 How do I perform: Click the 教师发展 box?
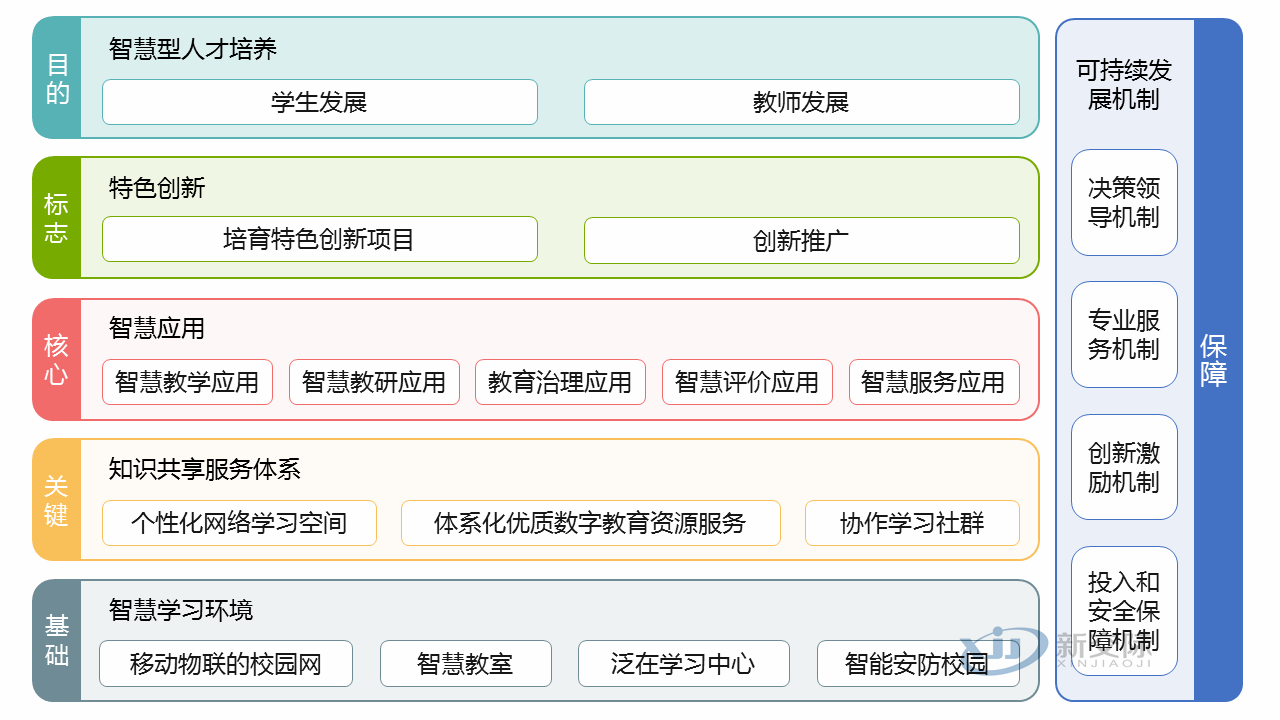[x=802, y=102]
